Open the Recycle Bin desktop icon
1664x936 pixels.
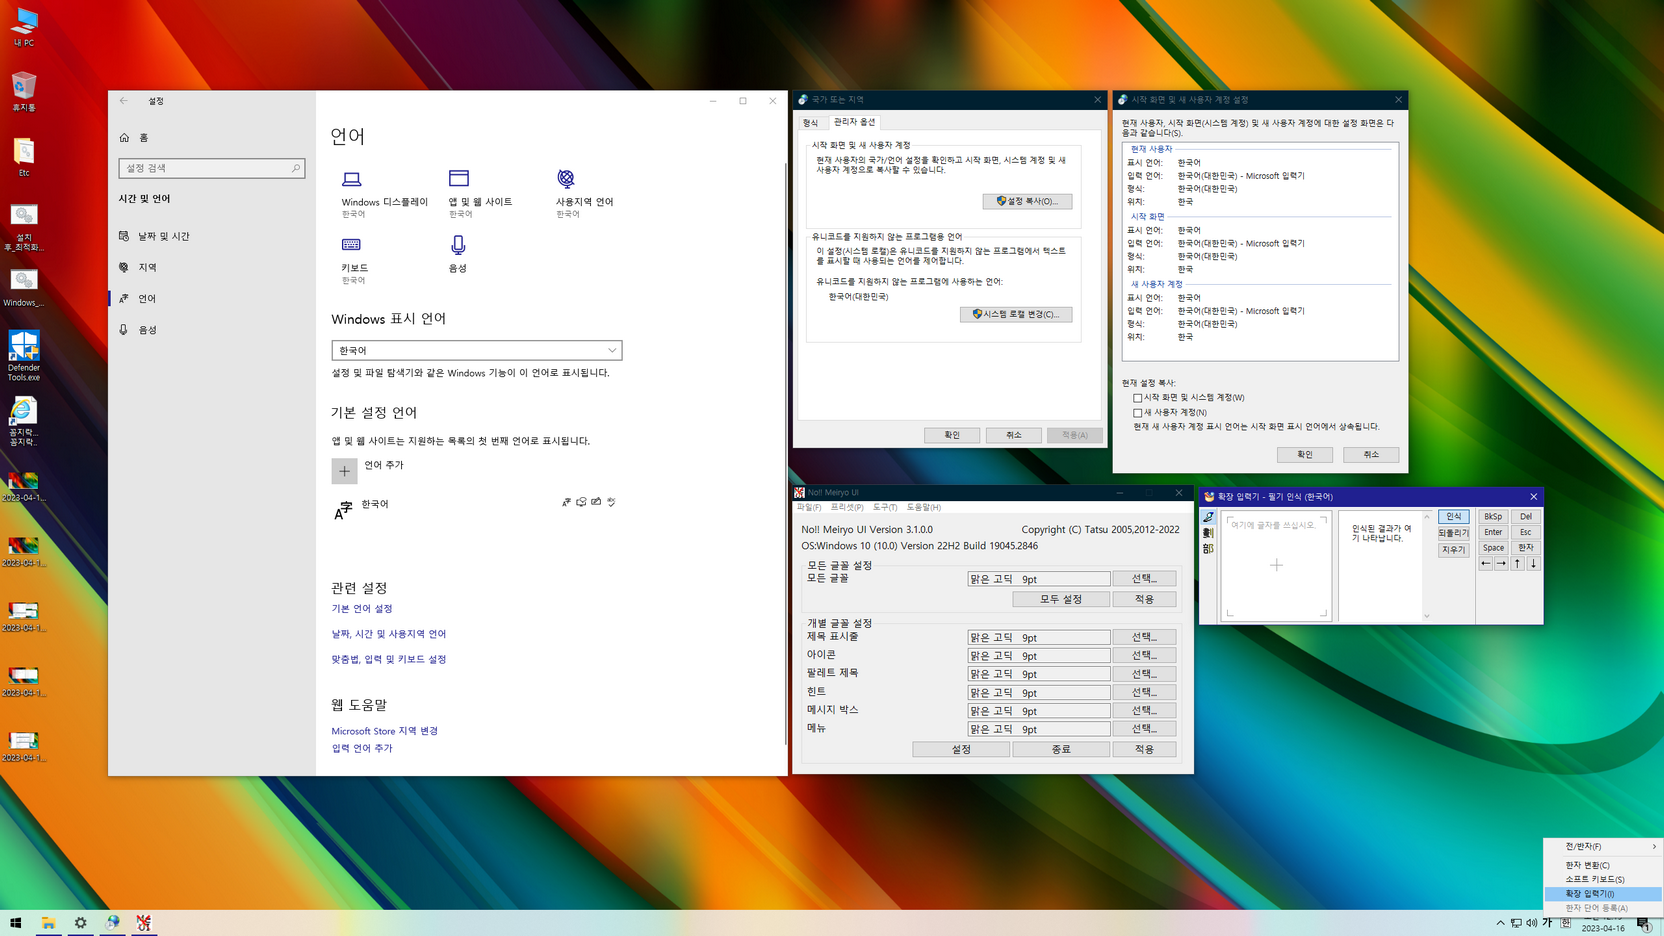[24, 92]
